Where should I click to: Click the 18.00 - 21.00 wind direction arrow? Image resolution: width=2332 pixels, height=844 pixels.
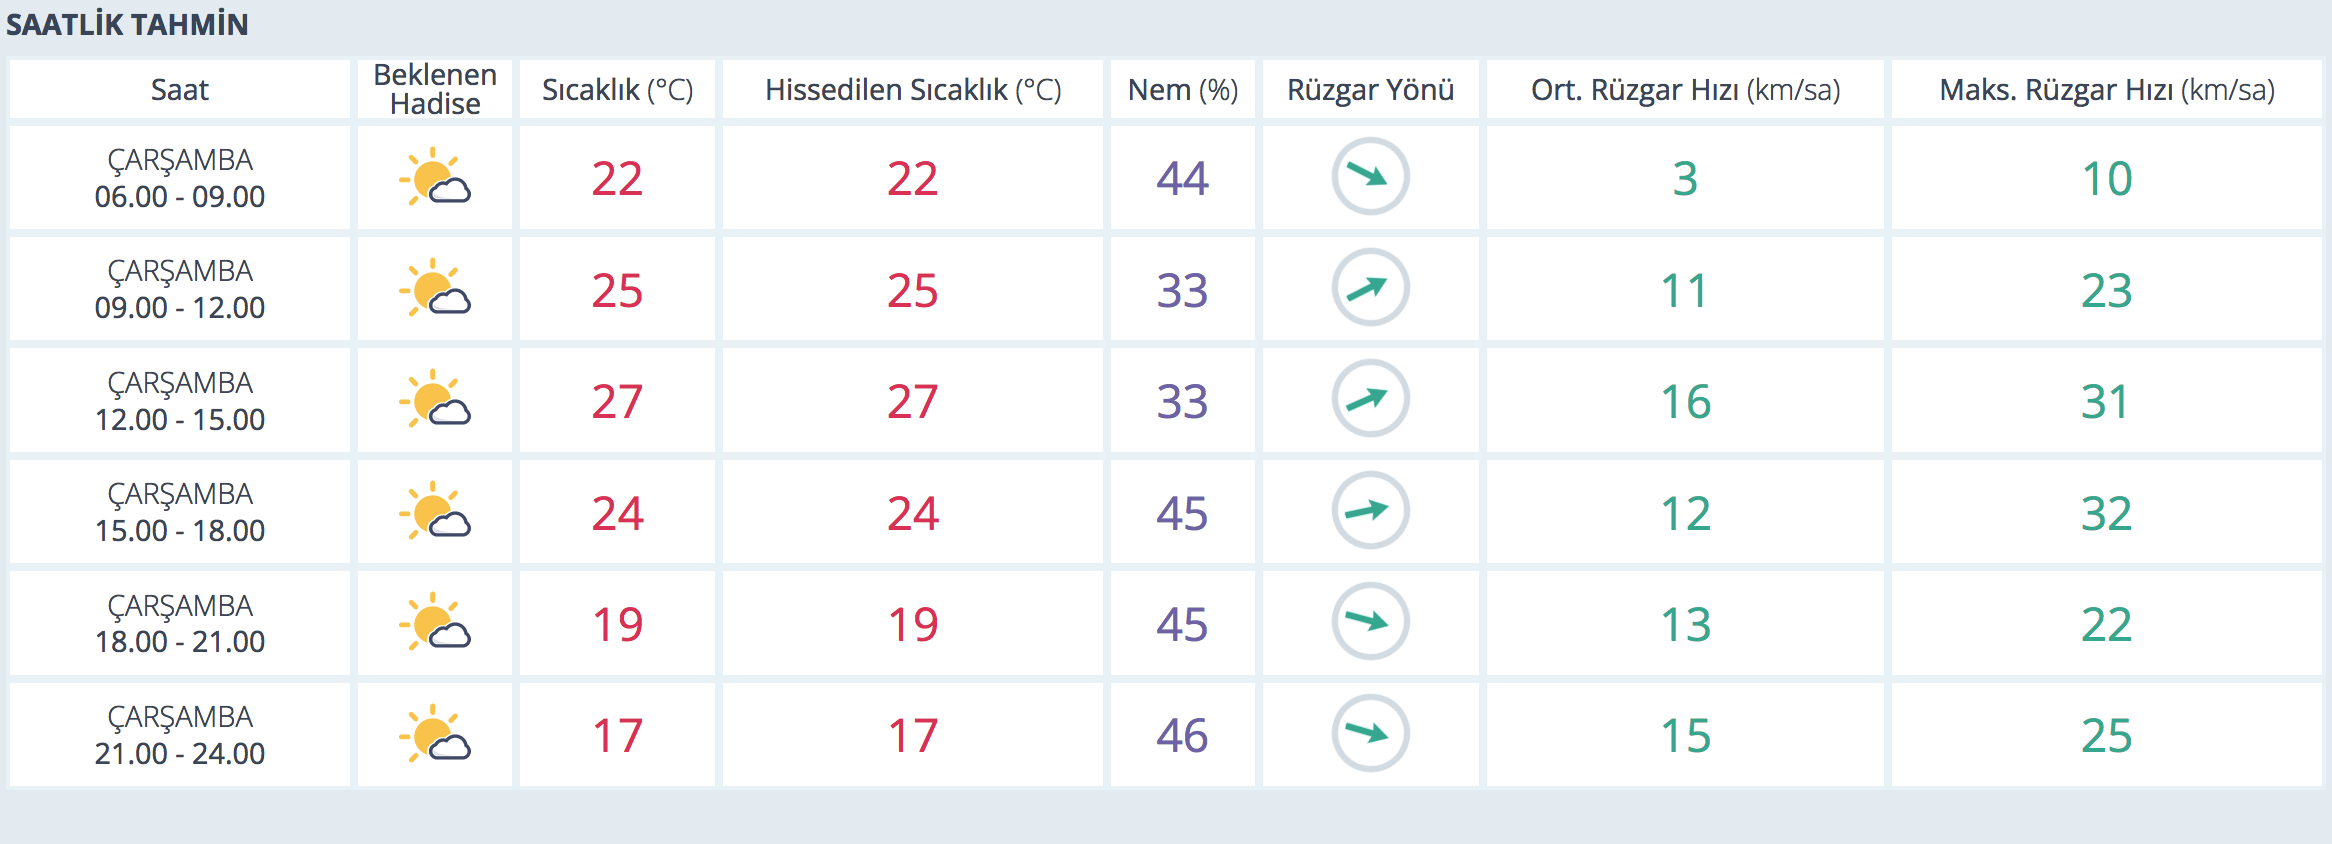[1370, 622]
